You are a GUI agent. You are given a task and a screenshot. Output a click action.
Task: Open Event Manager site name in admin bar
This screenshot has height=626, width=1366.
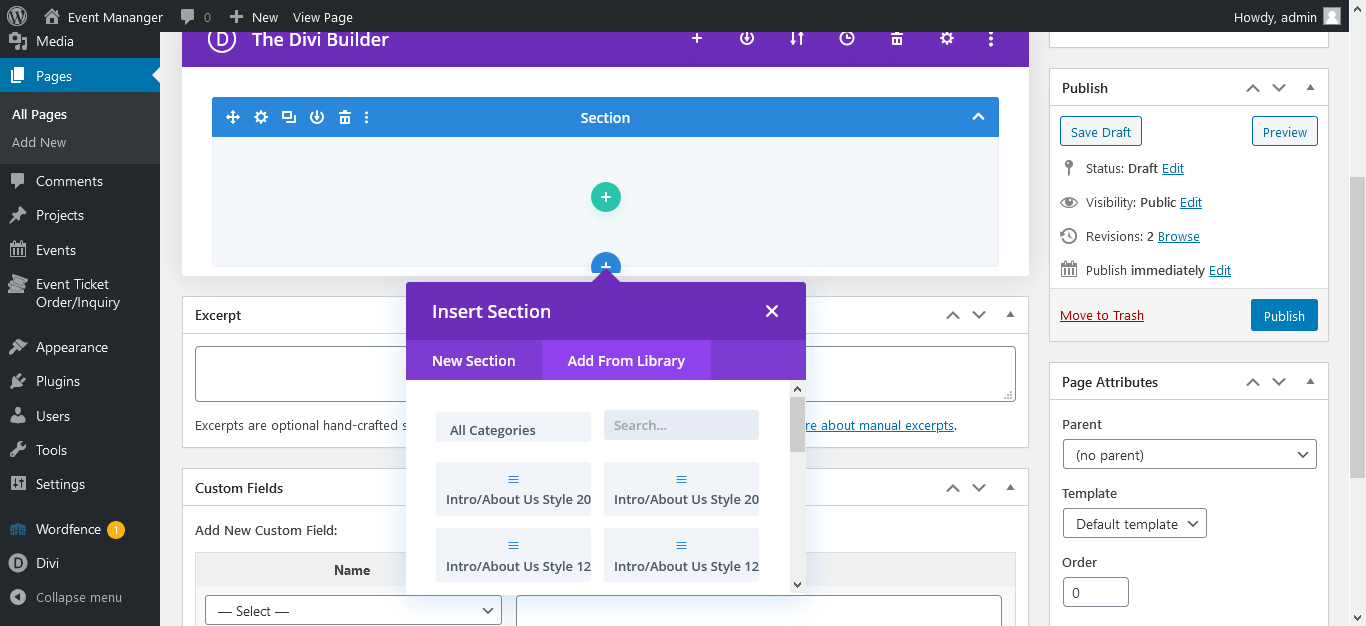[103, 17]
